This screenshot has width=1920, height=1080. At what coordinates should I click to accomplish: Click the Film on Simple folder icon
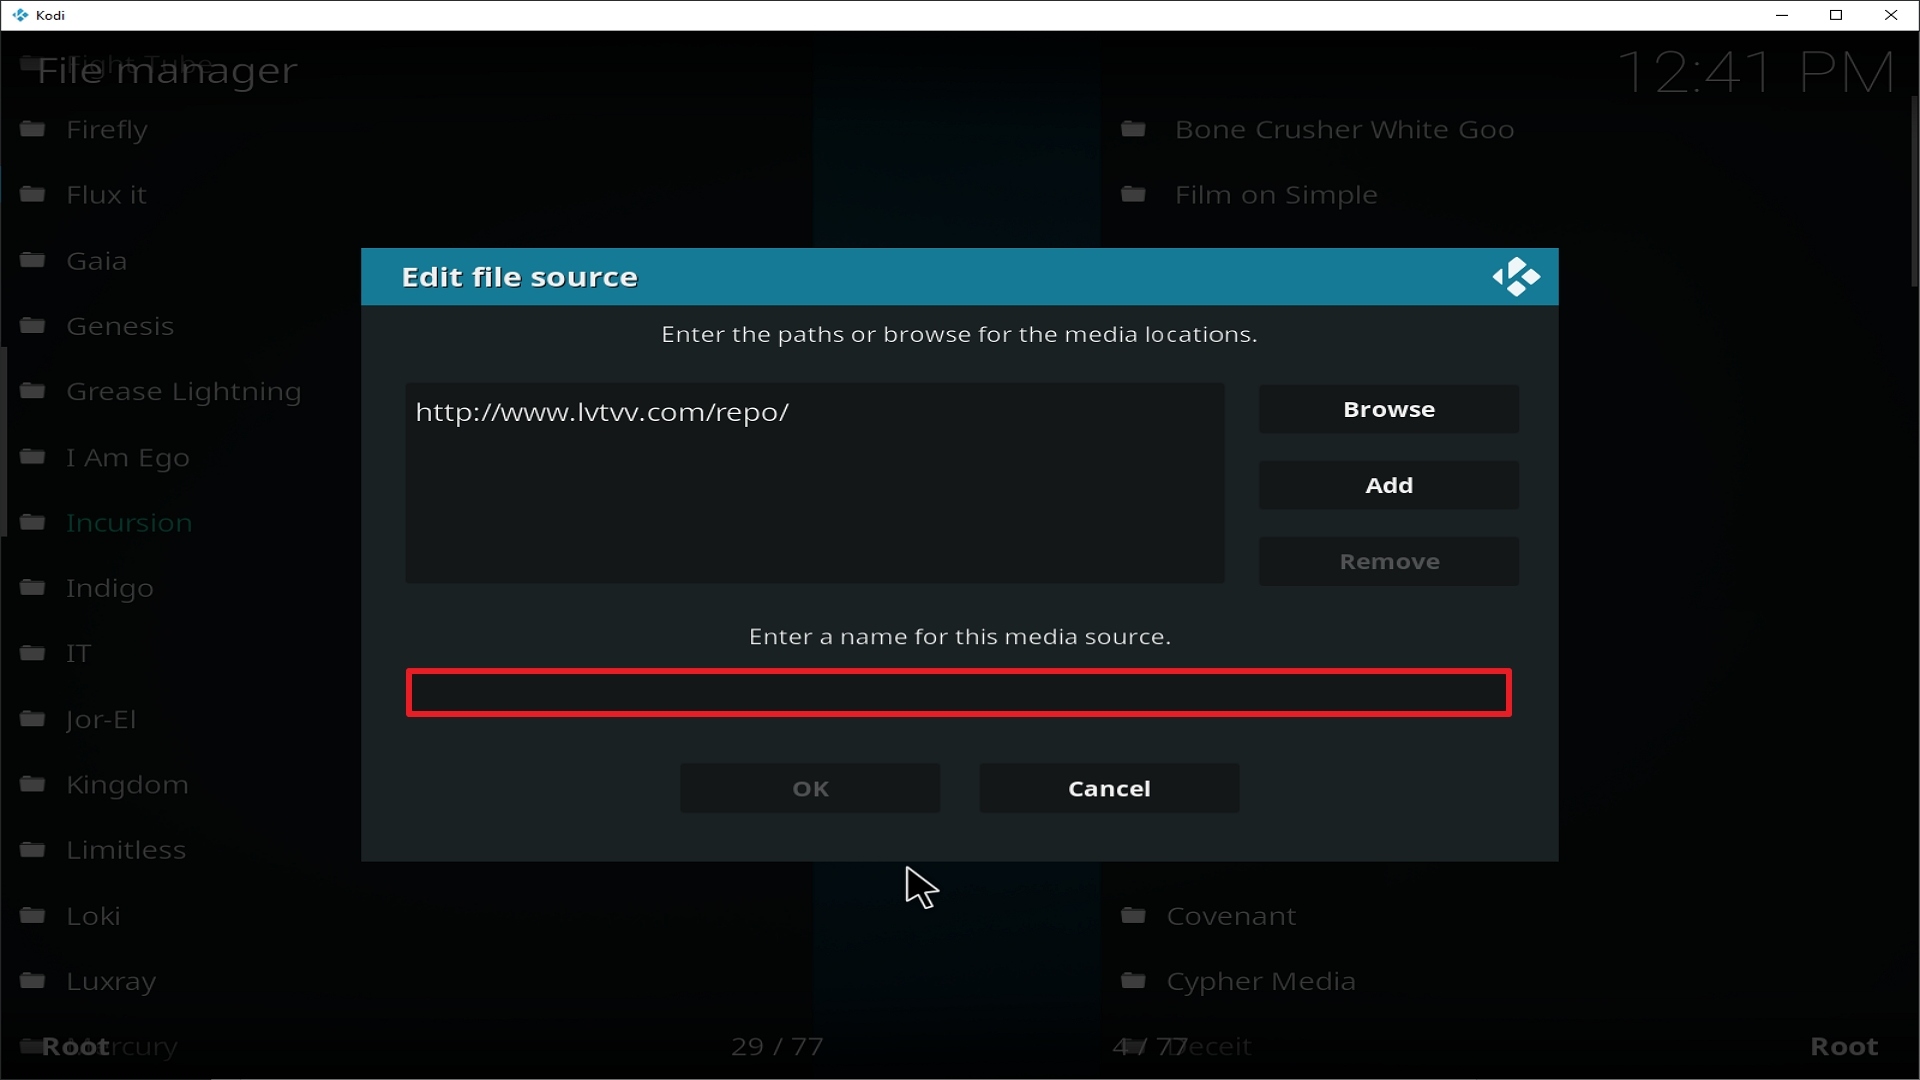pyautogui.click(x=1133, y=194)
